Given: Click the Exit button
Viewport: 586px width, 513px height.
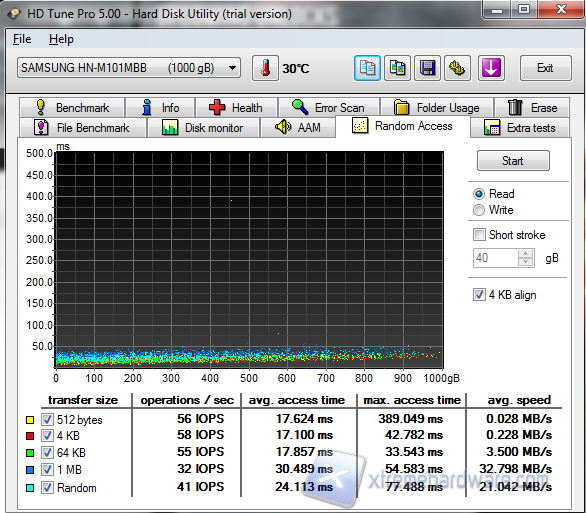Looking at the screenshot, I should (x=545, y=68).
